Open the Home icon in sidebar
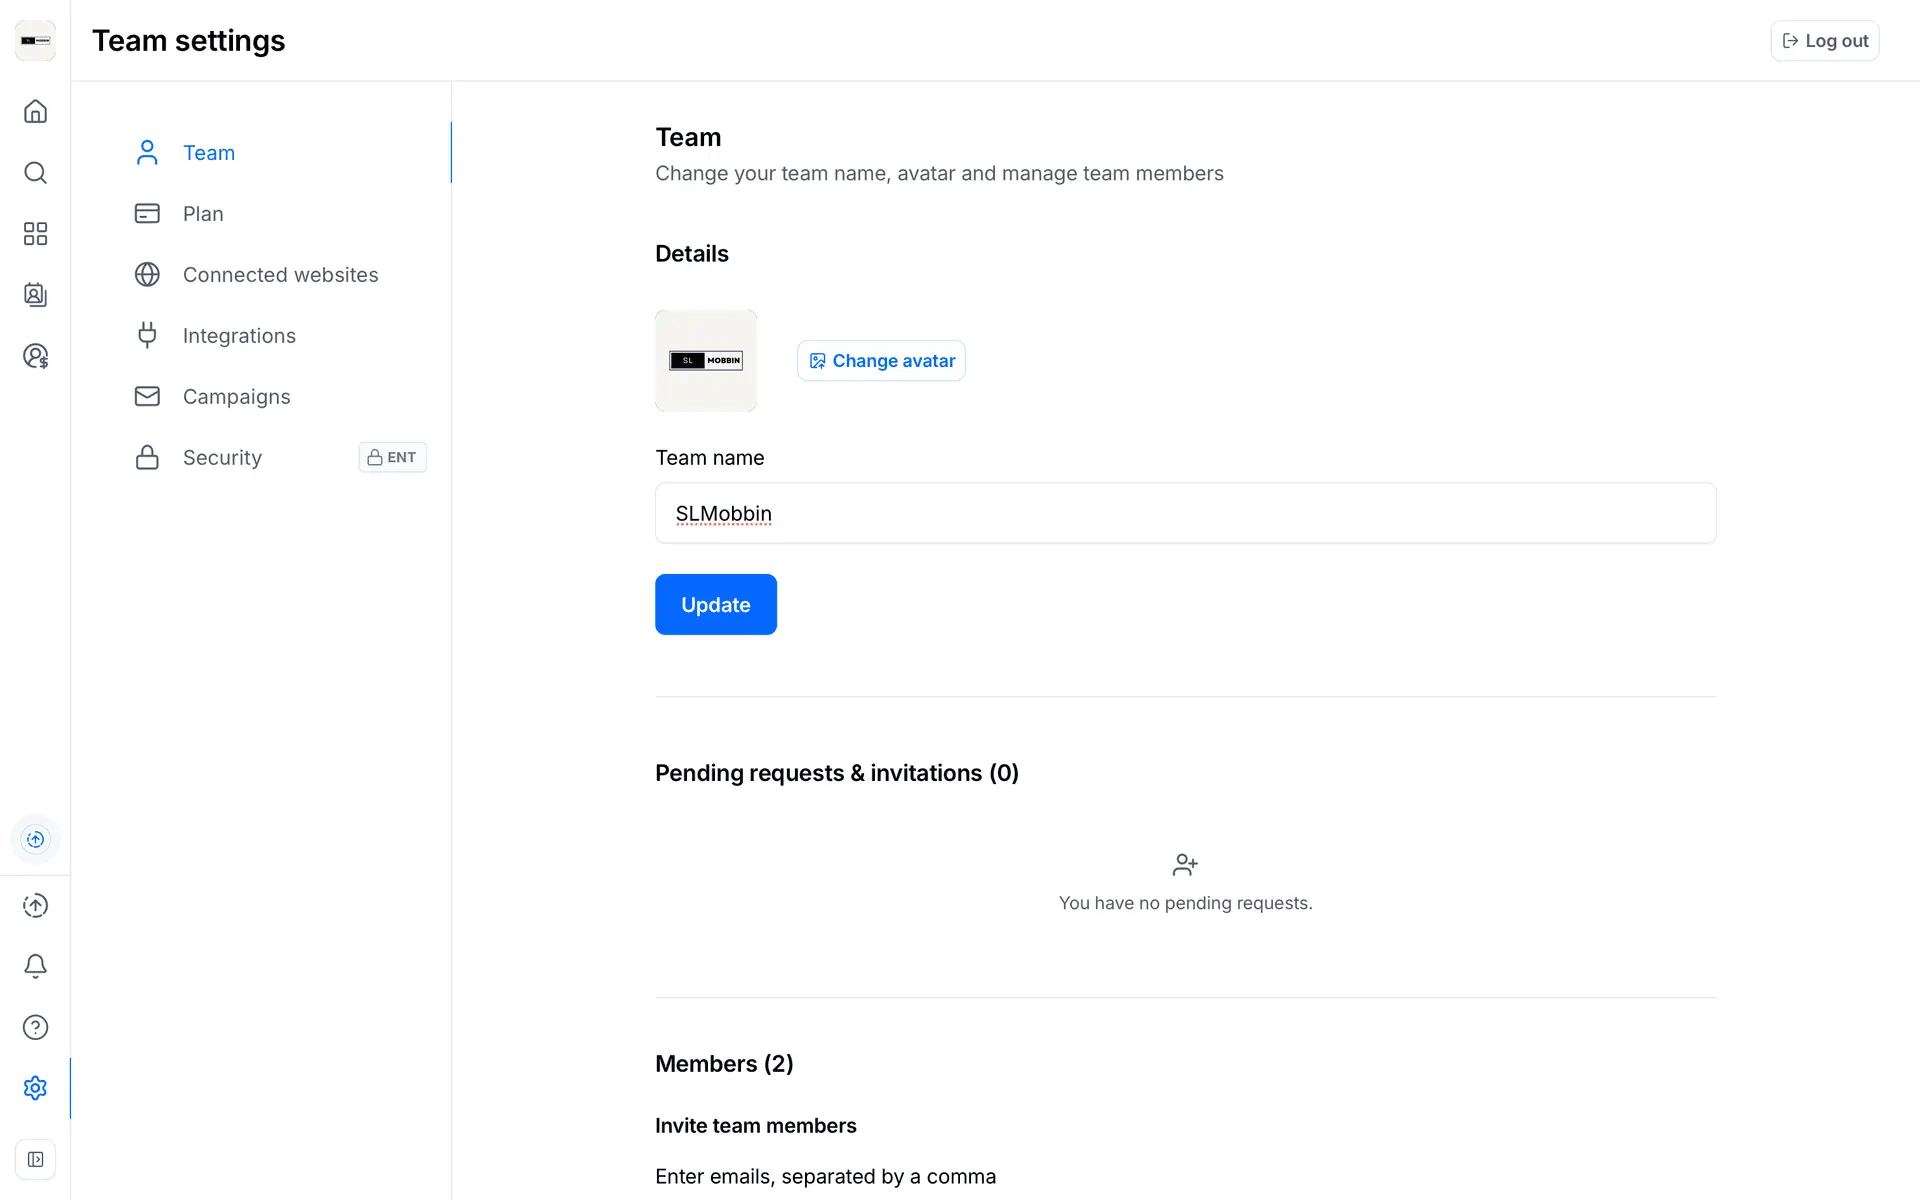1920x1200 pixels. (x=35, y=111)
